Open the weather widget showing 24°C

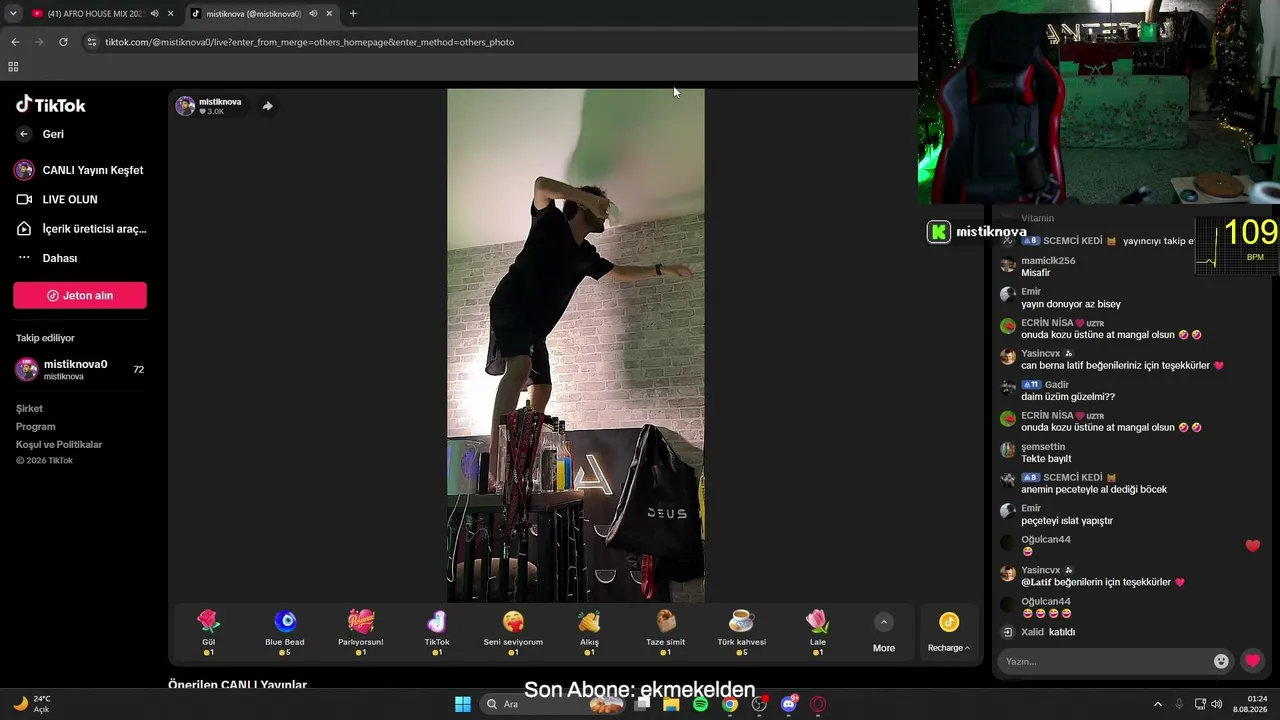32,704
